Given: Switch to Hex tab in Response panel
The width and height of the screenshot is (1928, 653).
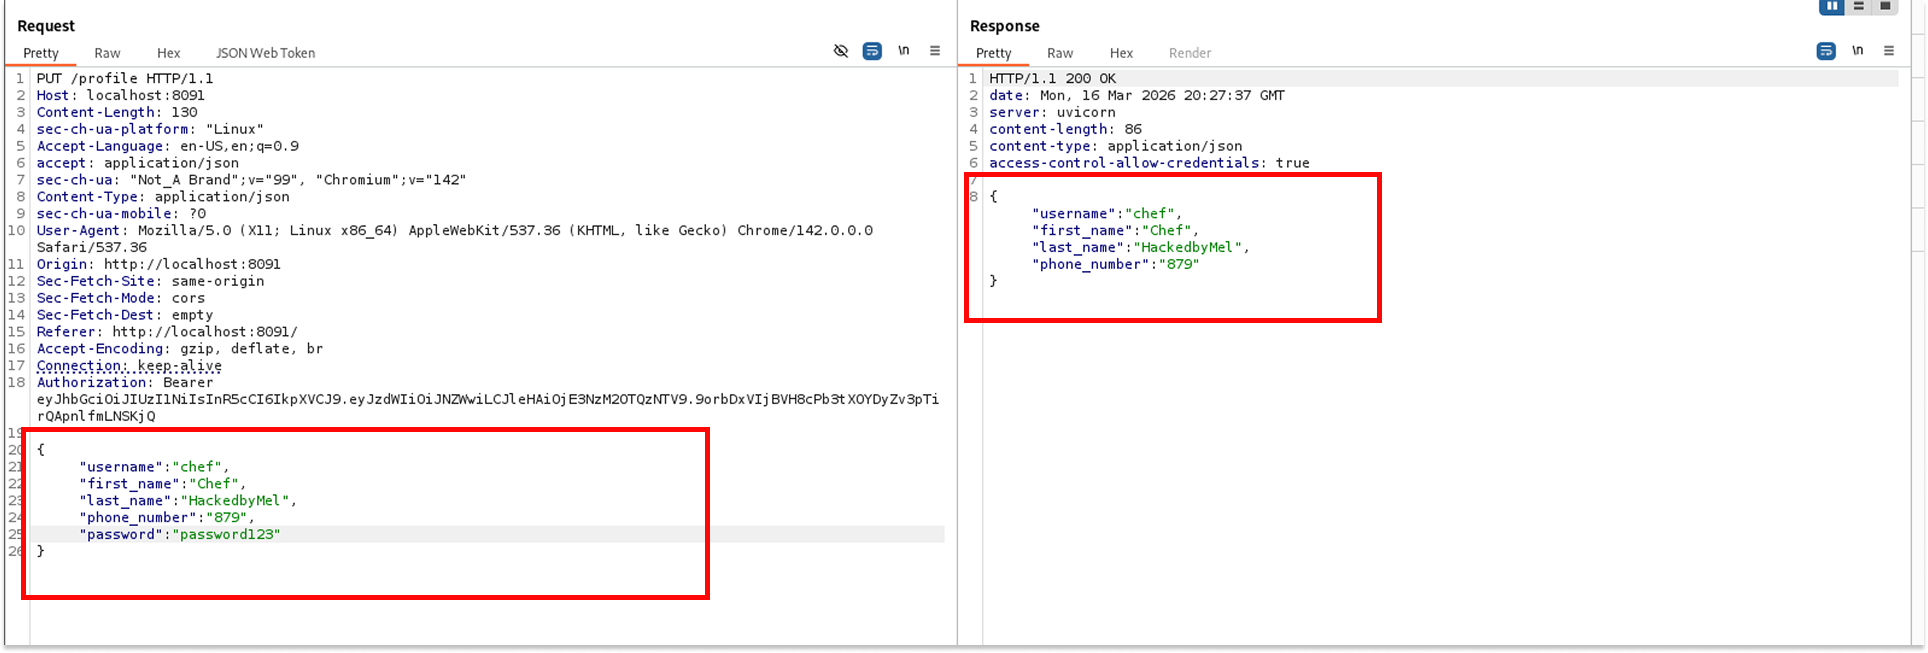Looking at the screenshot, I should tap(1121, 53).
